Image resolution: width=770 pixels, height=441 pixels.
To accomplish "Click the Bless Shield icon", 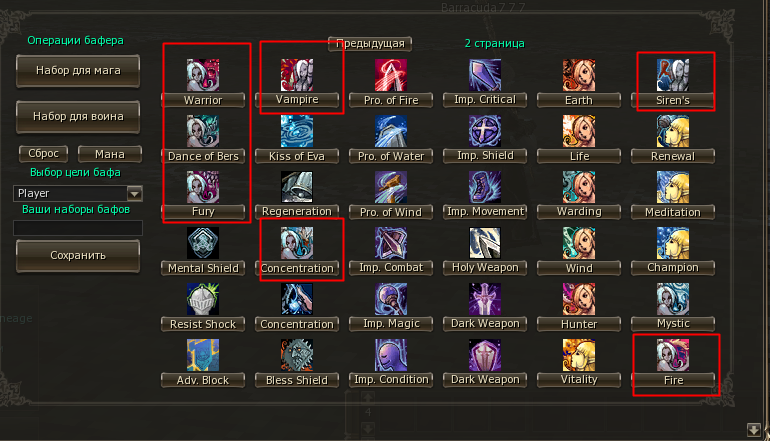I will pyautogui.click(x=297, y=355).
